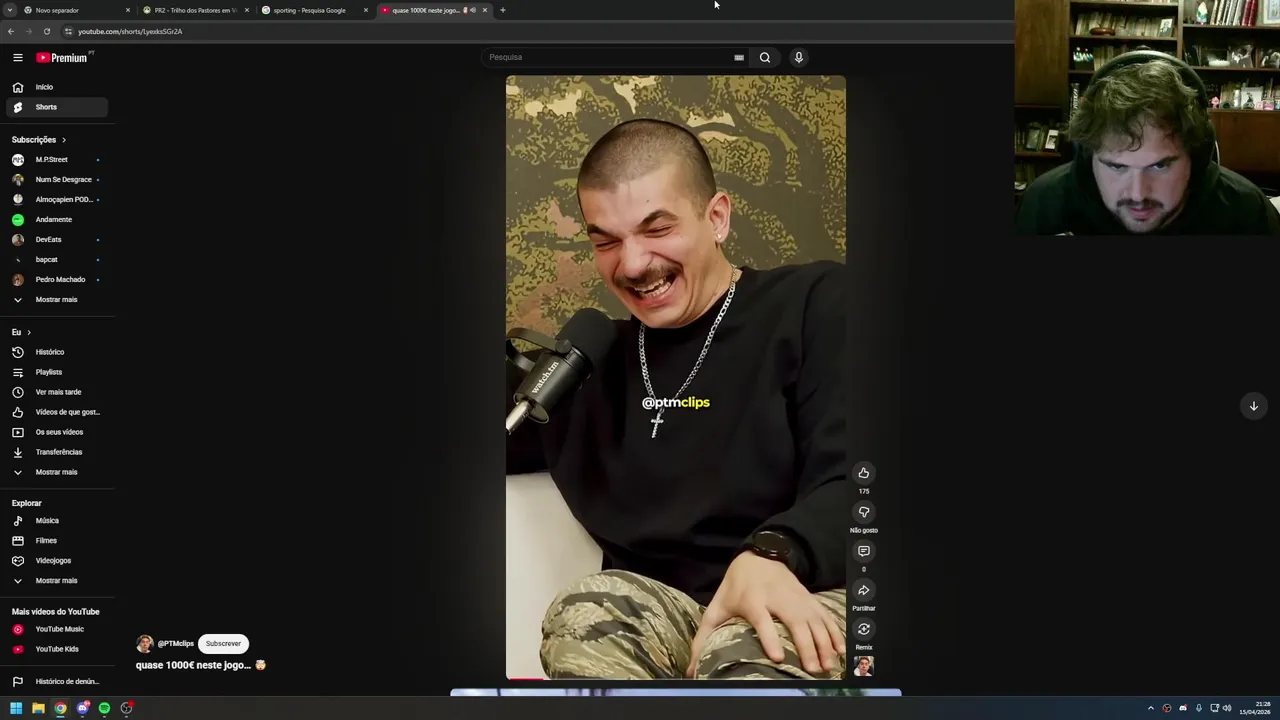Dislike the Short (Não gosto)
1280x720 pixels.
(x=864, y=512)
